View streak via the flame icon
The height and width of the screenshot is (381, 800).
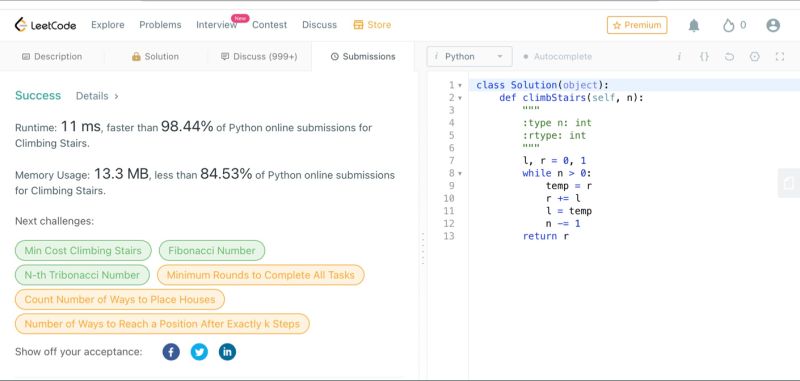(x=729, y=25)
